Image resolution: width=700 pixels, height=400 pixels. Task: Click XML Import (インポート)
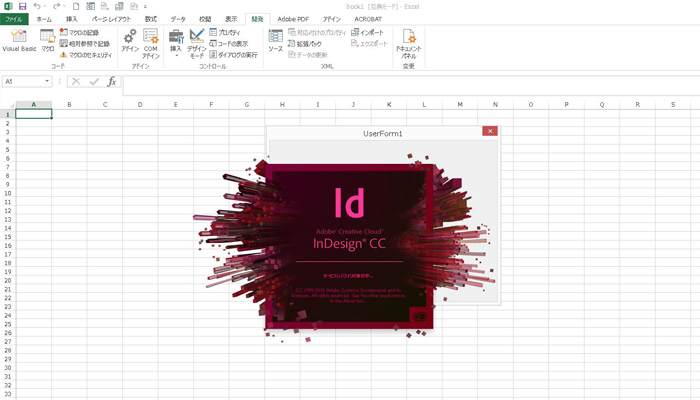367,33
